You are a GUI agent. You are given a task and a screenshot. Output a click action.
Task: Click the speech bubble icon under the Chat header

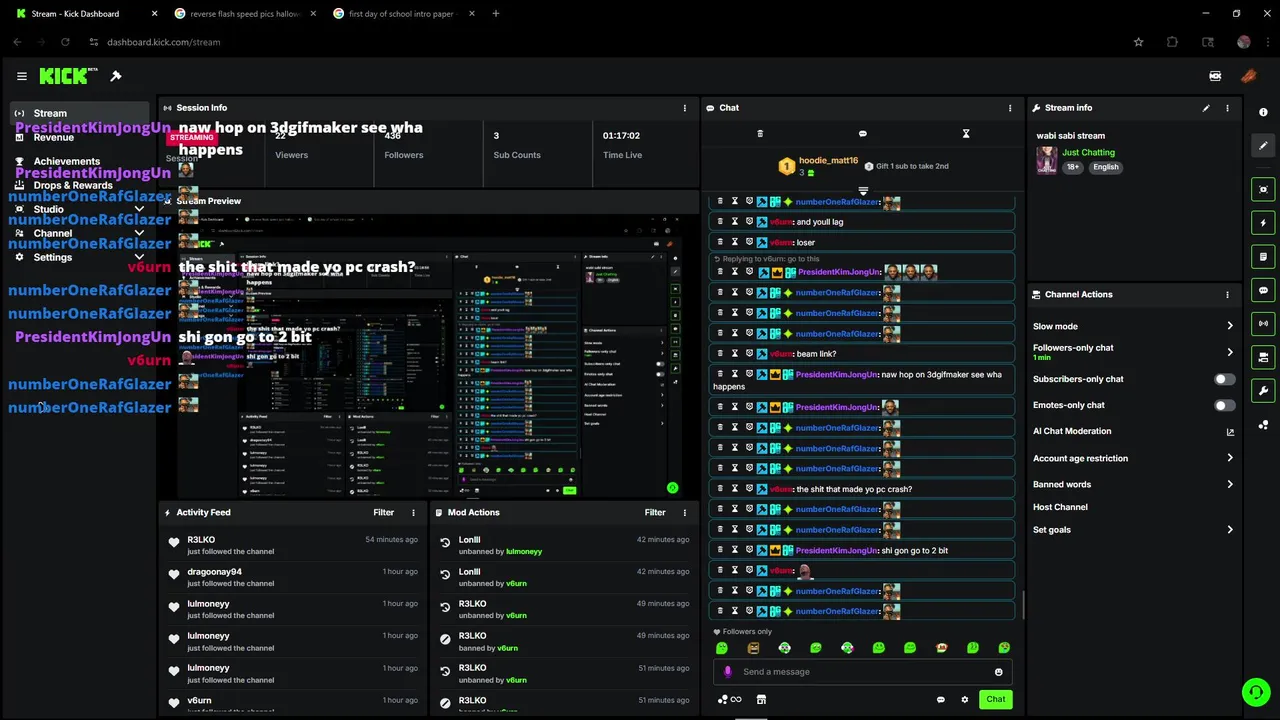pos(863,133)
